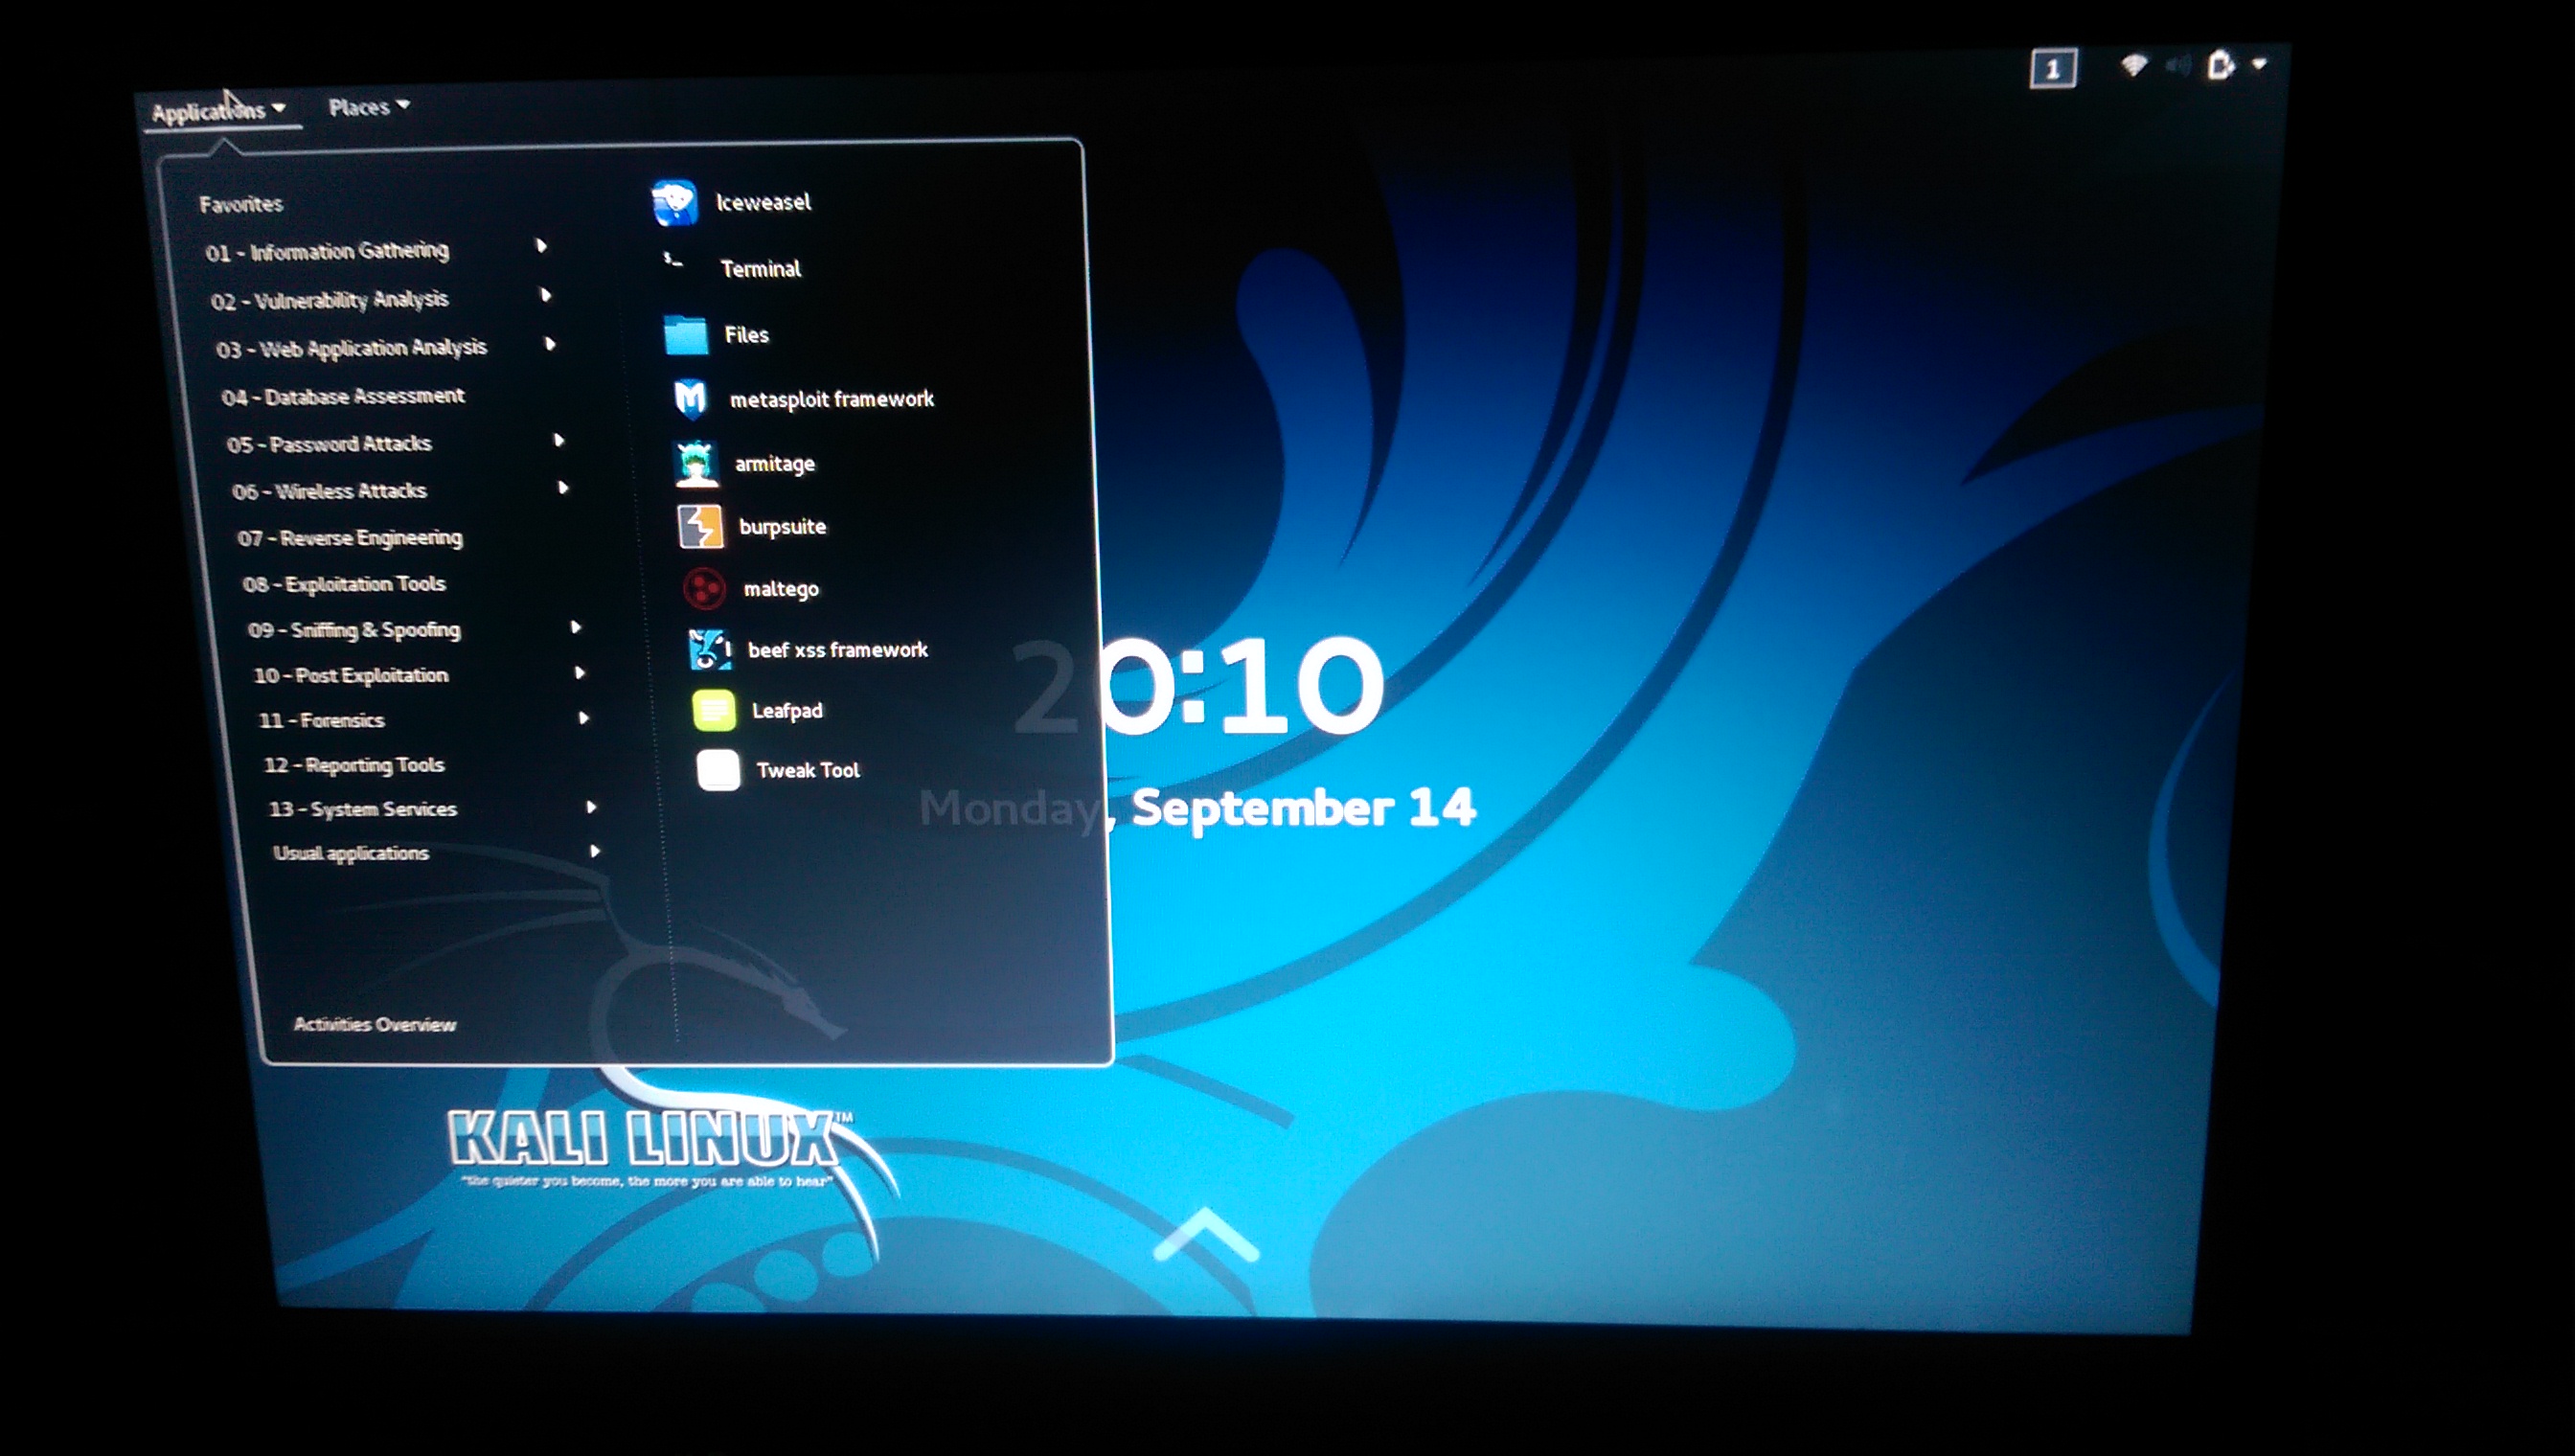Image resolution: width=2575 pixels, height=1456 pixels.
Task: Launch the Tweak Tool icon
Action: pyautogui.click(x=718, y=770)
